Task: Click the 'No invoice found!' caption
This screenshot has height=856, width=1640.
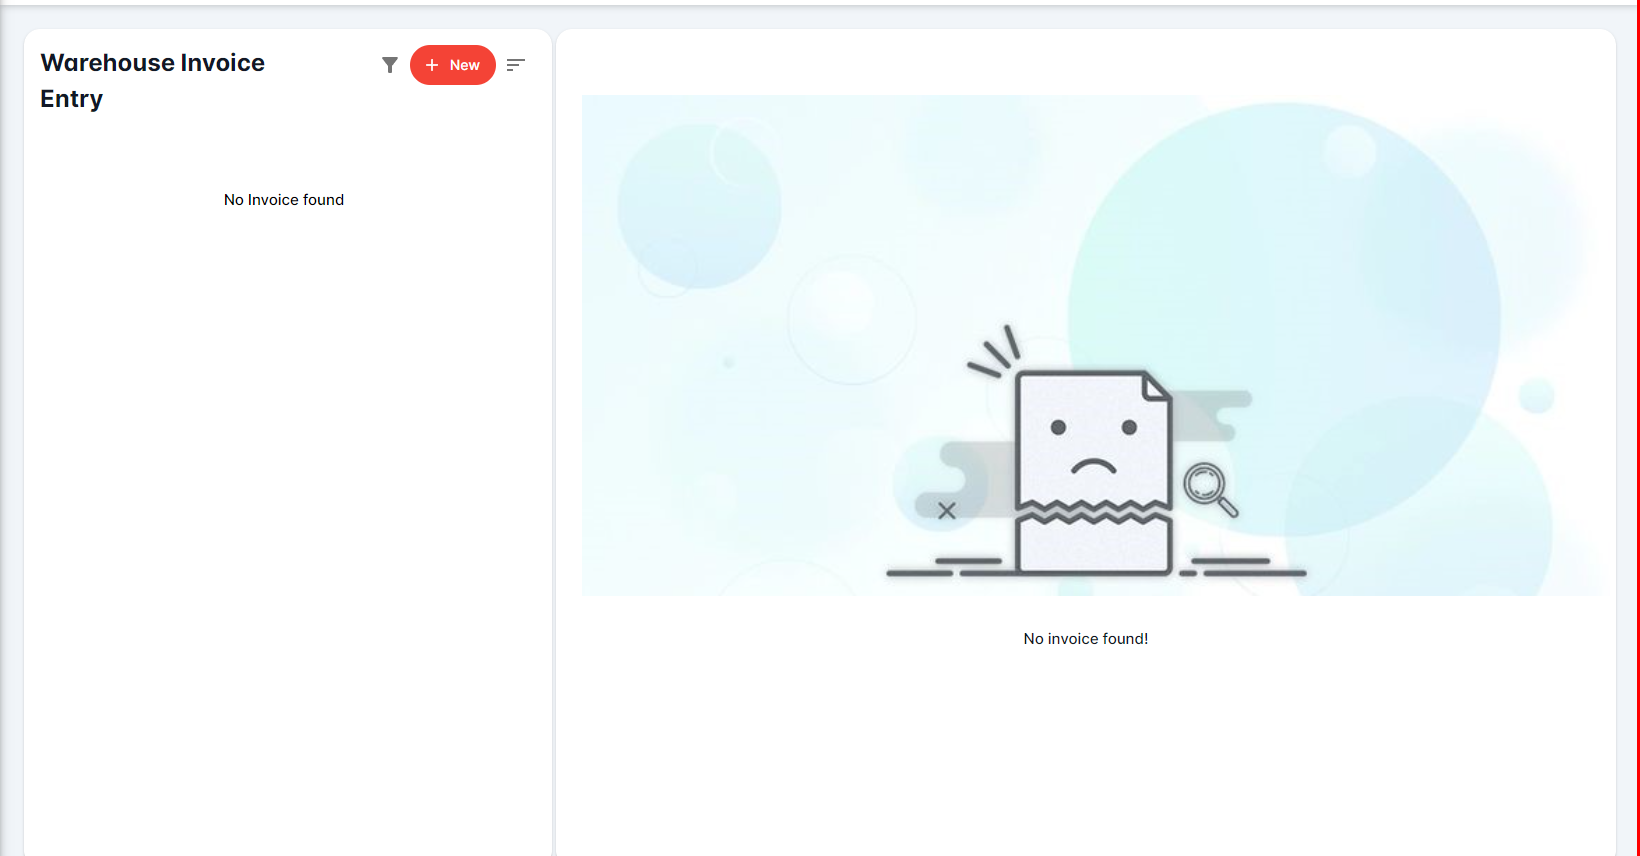Action: click(x=1085, y=639)
